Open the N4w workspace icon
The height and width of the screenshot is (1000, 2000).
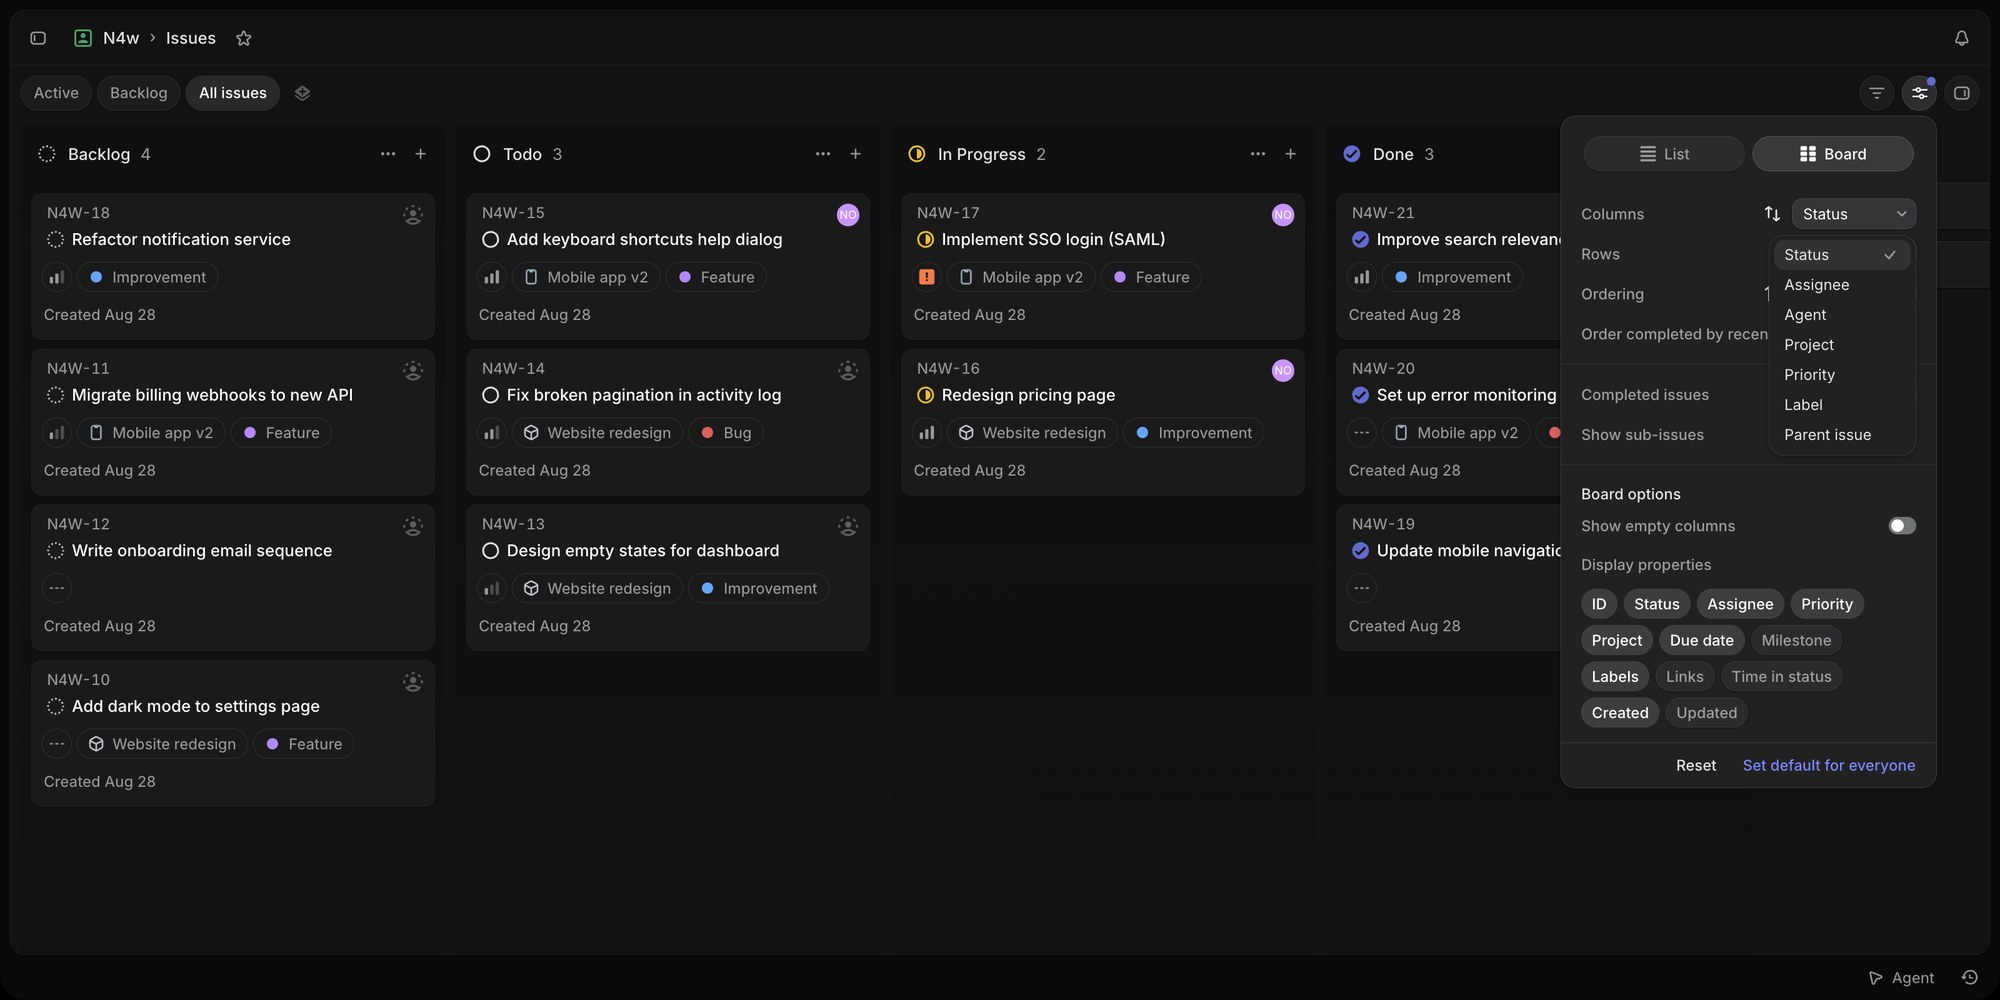83,38
